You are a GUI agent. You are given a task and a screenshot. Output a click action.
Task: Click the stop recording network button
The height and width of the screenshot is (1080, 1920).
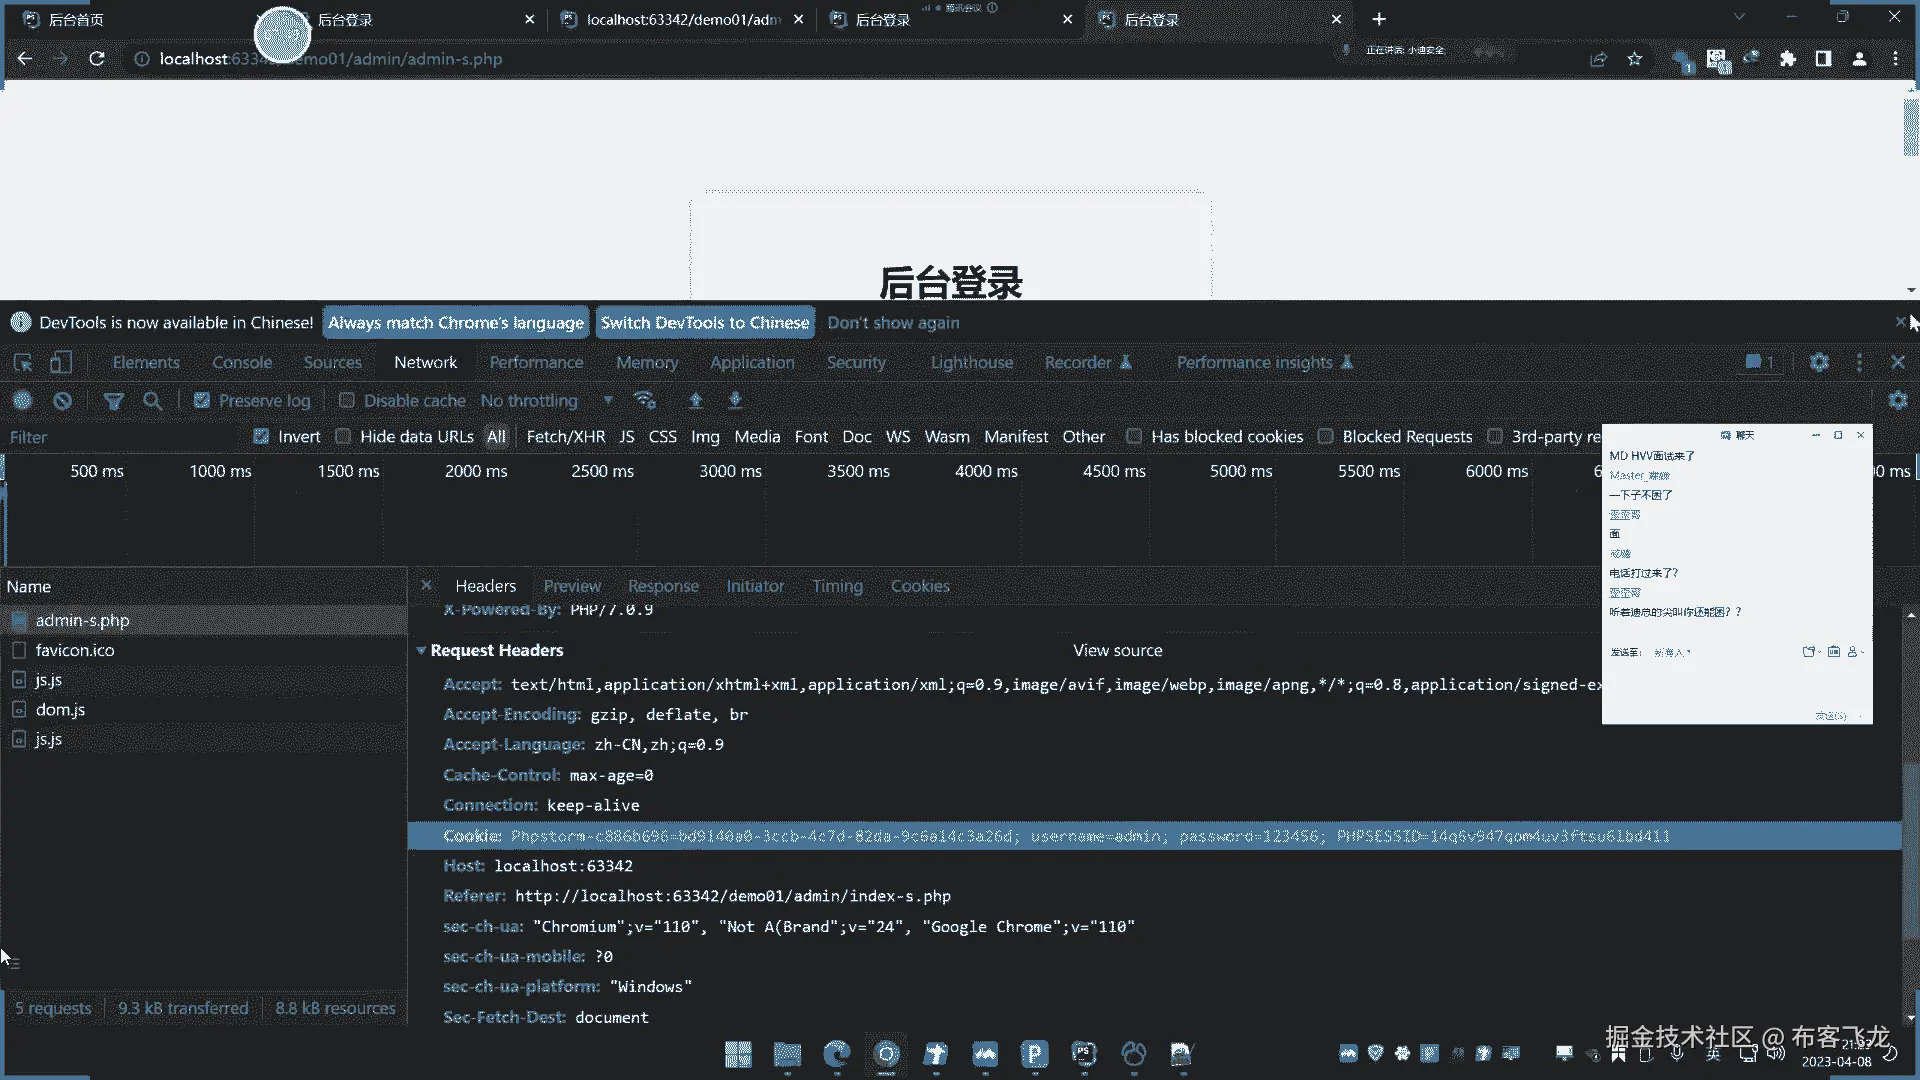22,400
